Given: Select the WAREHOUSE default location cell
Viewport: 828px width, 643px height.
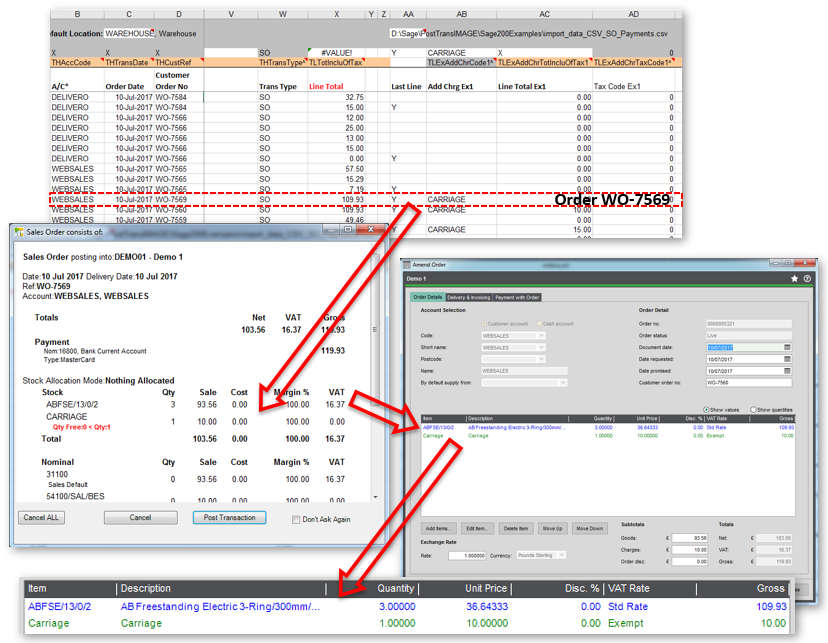Looking at the screenshot, I should [129, 33].
